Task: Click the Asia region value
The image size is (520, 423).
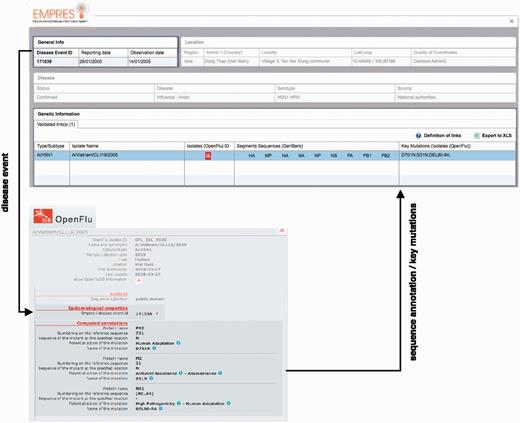Action: (x=188, y=61)
